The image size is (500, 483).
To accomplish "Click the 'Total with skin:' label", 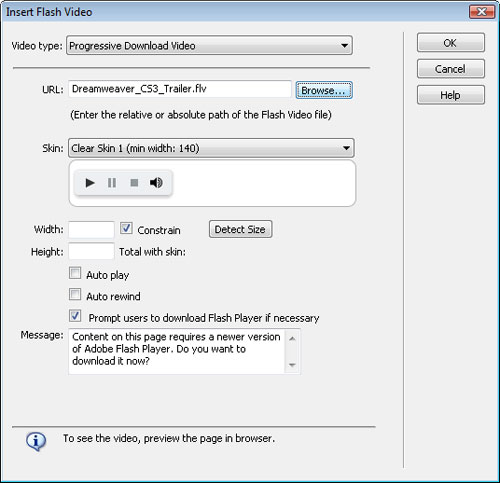I will tap(152, 252).
